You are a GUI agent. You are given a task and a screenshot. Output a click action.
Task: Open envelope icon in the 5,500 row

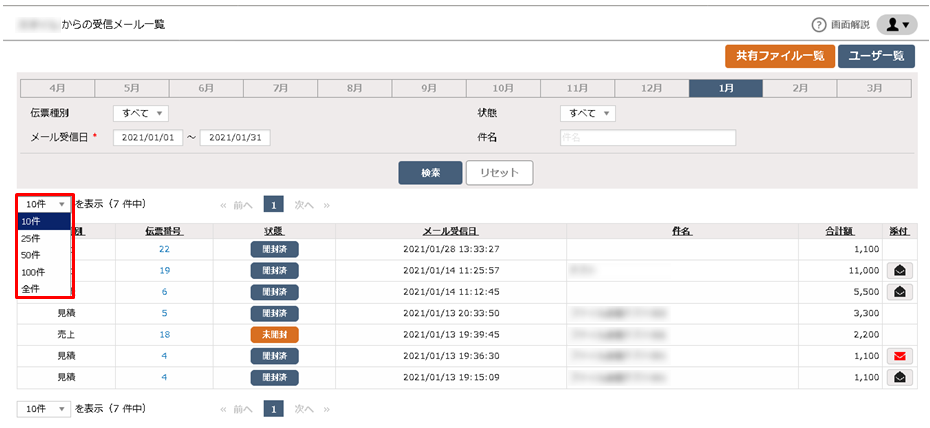click(900, 292)
